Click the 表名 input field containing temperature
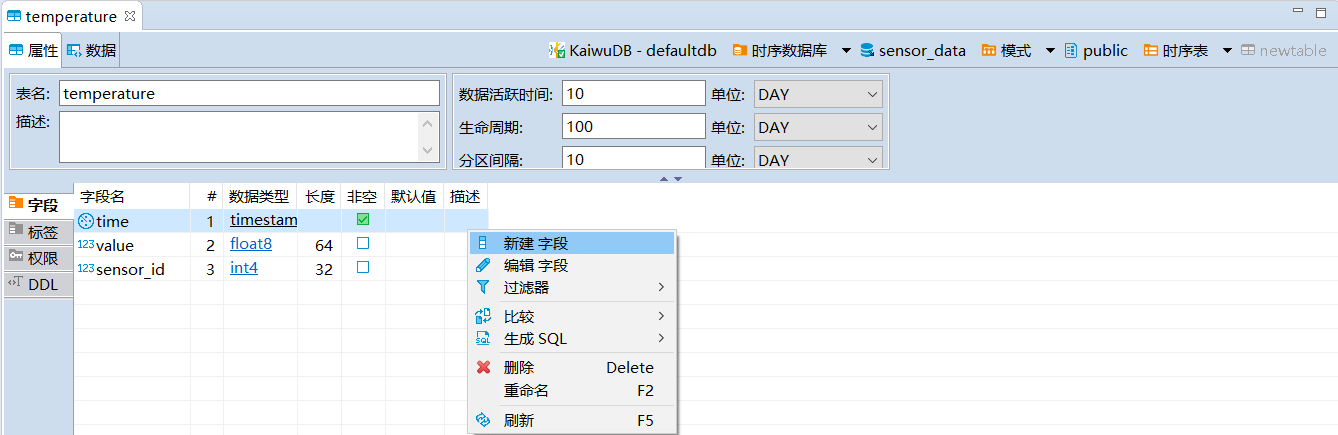 coord(249,94)
